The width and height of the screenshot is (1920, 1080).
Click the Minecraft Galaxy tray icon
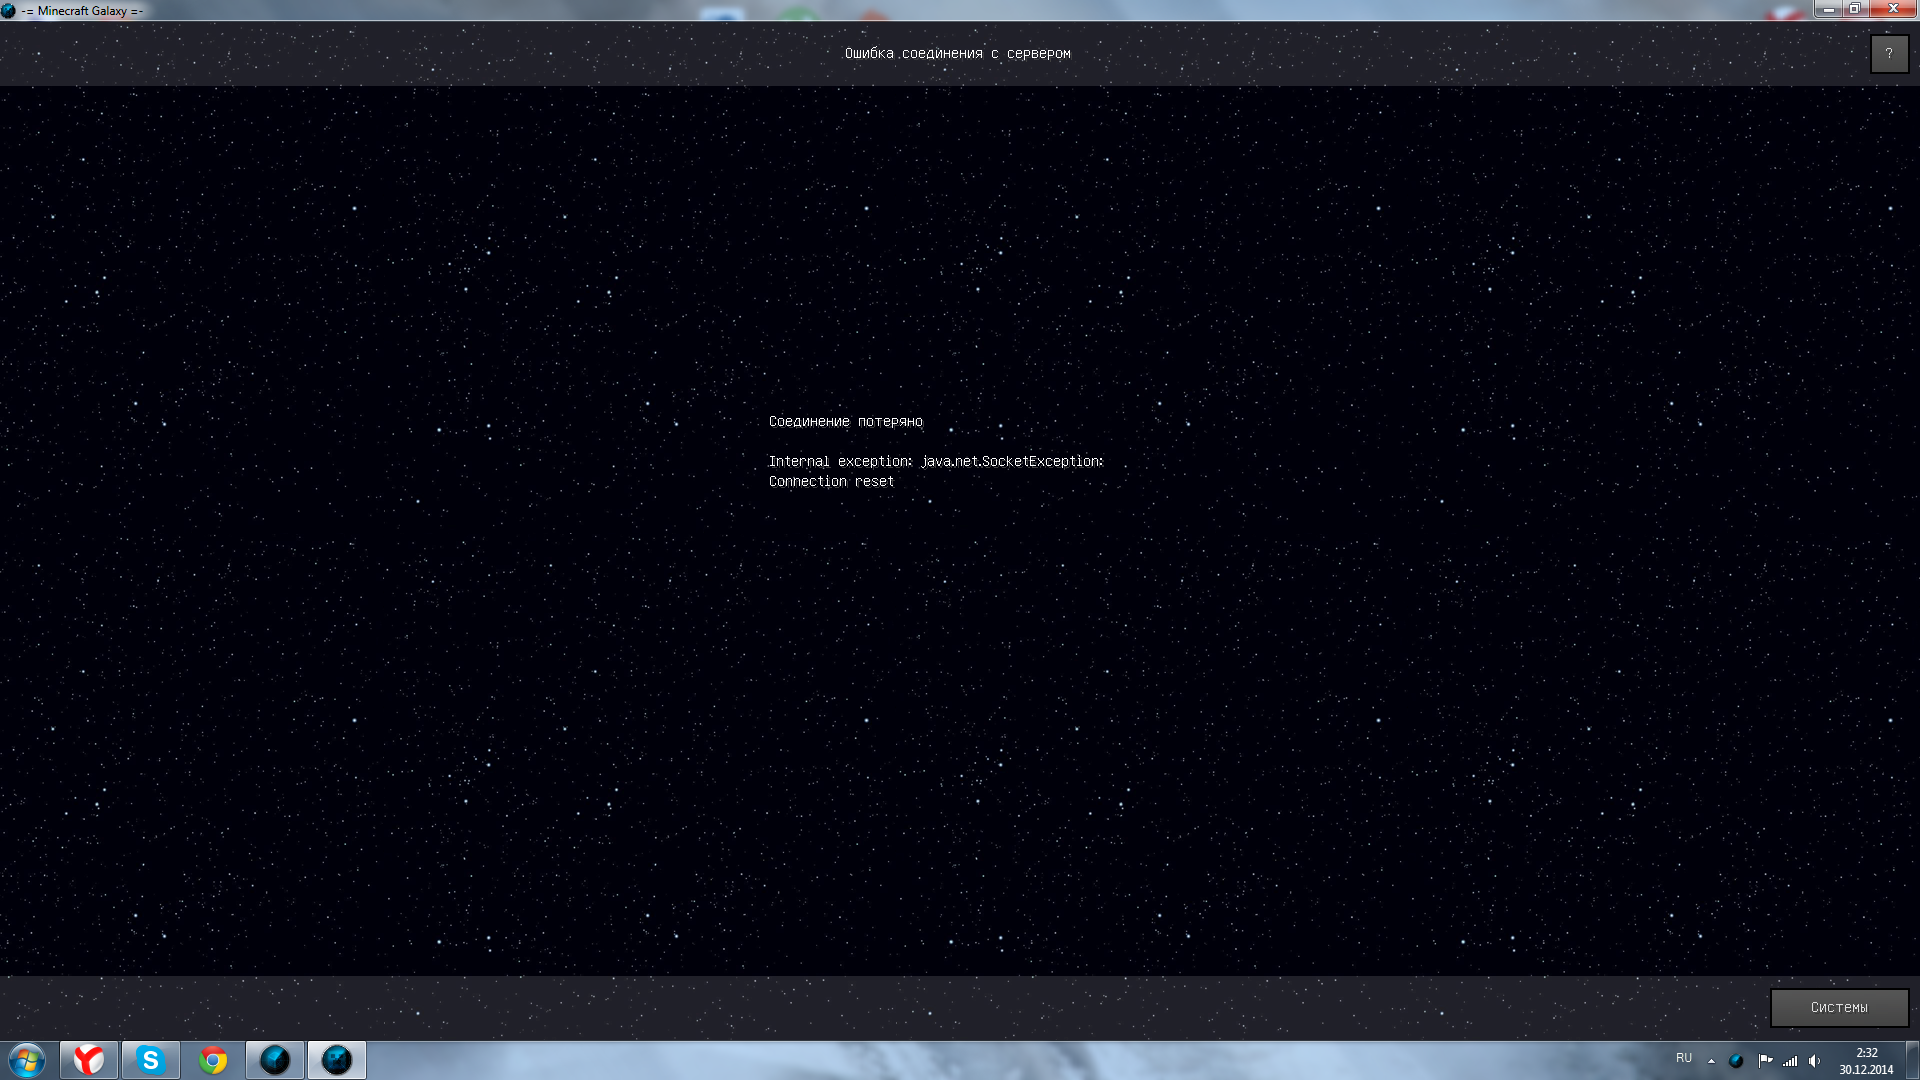coord(1736,1061)
